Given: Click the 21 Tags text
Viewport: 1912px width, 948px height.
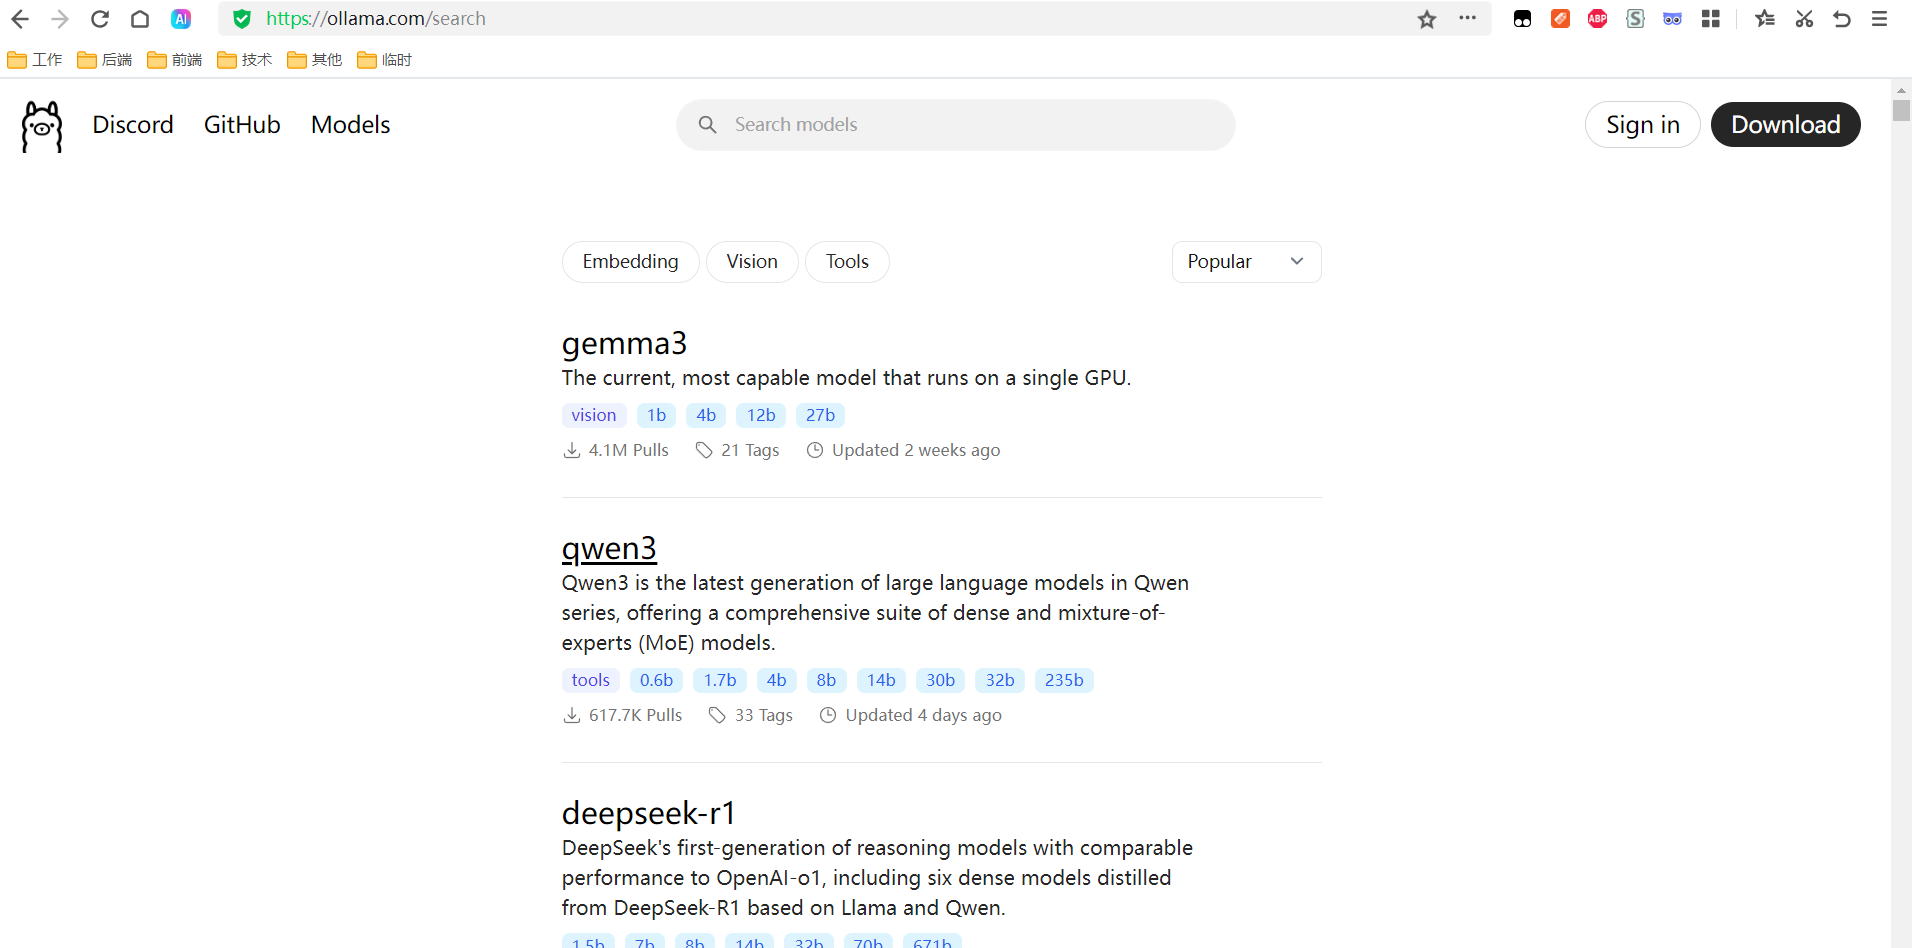Looking at the screenshot, I should (750, 450).
